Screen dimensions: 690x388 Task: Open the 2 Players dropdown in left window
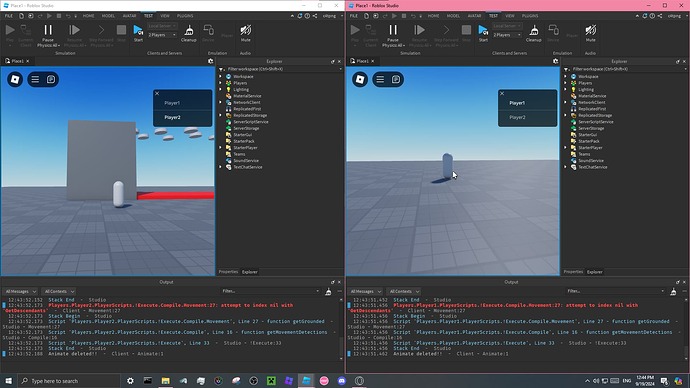tap(162, 35)
